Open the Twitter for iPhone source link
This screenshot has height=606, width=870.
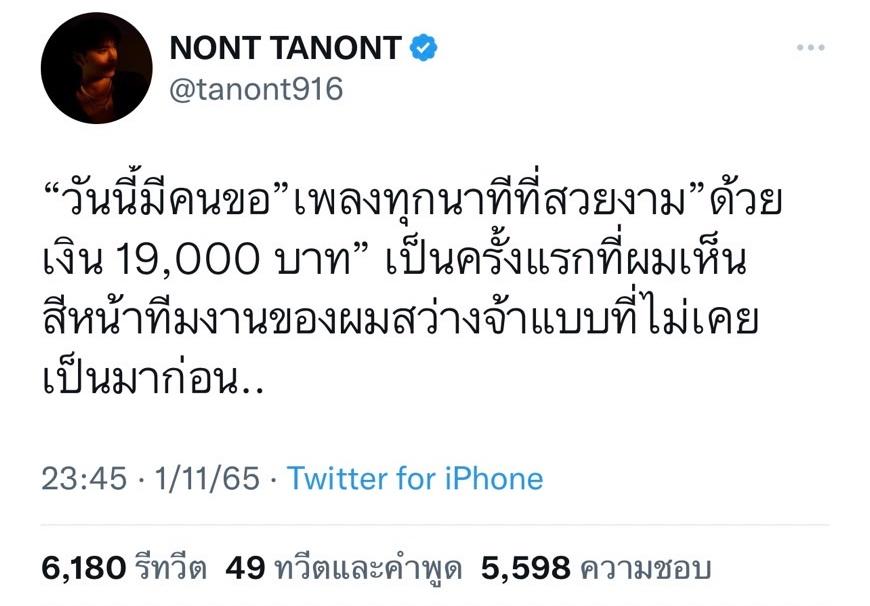[415, 478]
